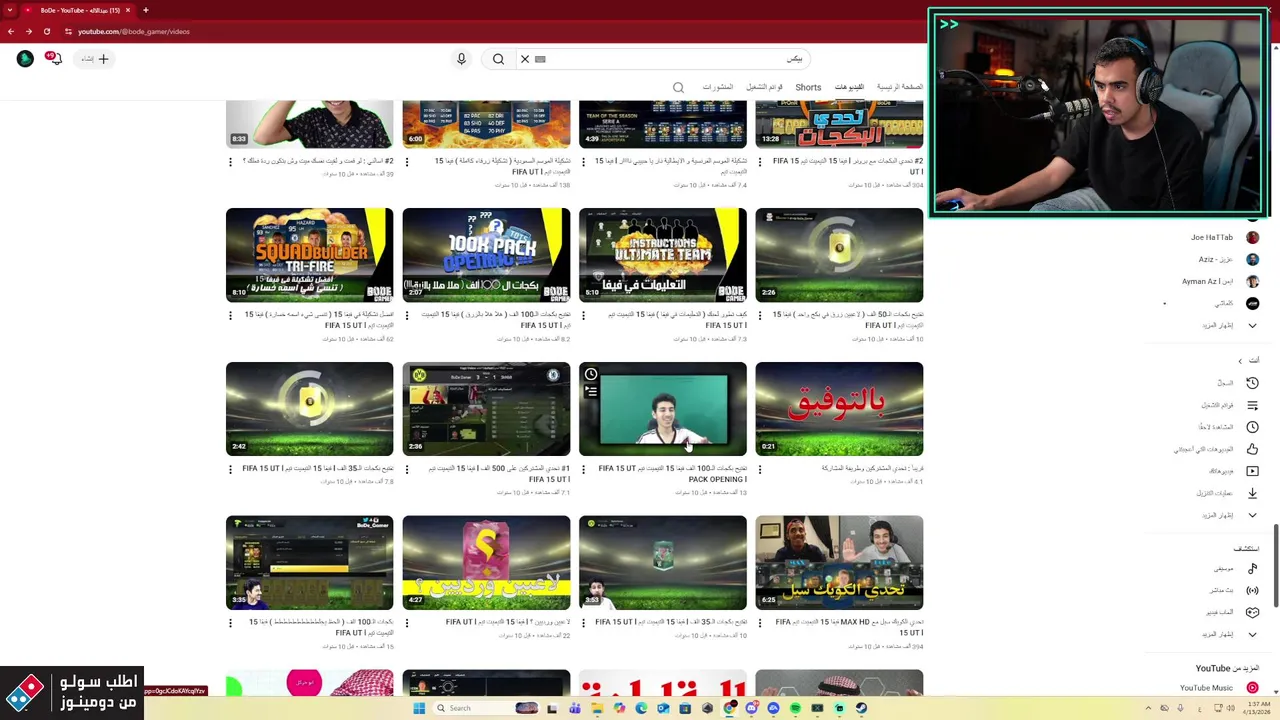Click the magnifier search button

498,59
